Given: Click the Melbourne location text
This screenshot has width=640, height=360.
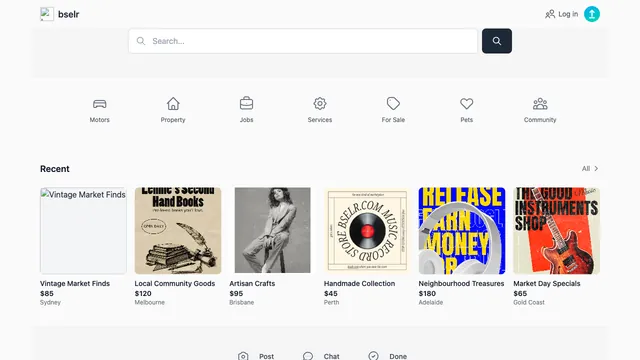Looking at the screenshot, I should [150, 302].
